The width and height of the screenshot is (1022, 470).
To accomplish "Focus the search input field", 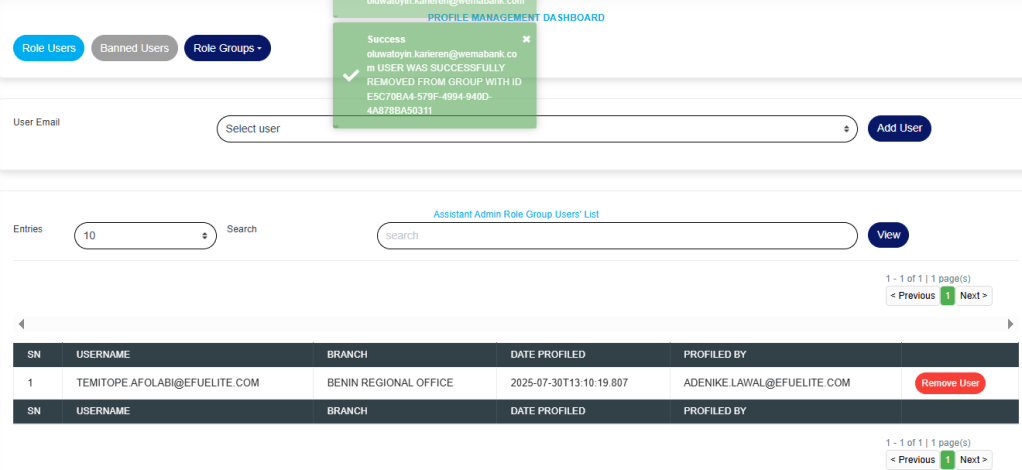I will tap(617, 236).
